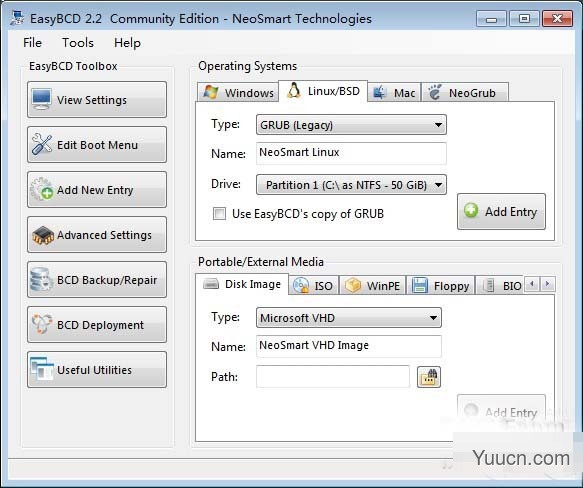Image resolution: width=583 pixels, height=488 pixels.
Task: Click the arrows icon on BCD Deployment
Action: [42, 324]
